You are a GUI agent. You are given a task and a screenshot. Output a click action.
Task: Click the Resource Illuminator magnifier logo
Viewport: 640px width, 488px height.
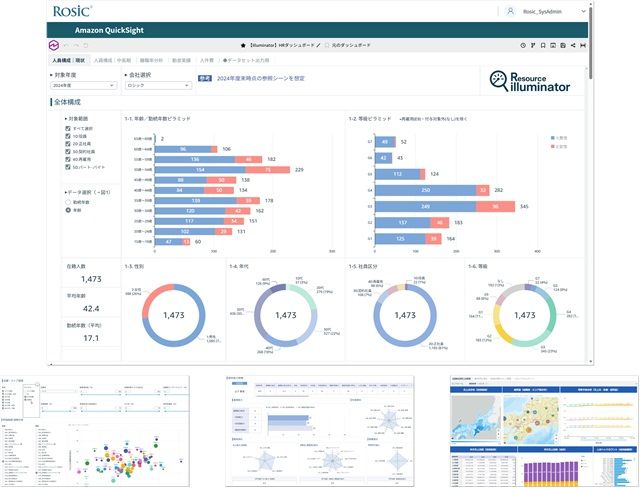(500, 81)
